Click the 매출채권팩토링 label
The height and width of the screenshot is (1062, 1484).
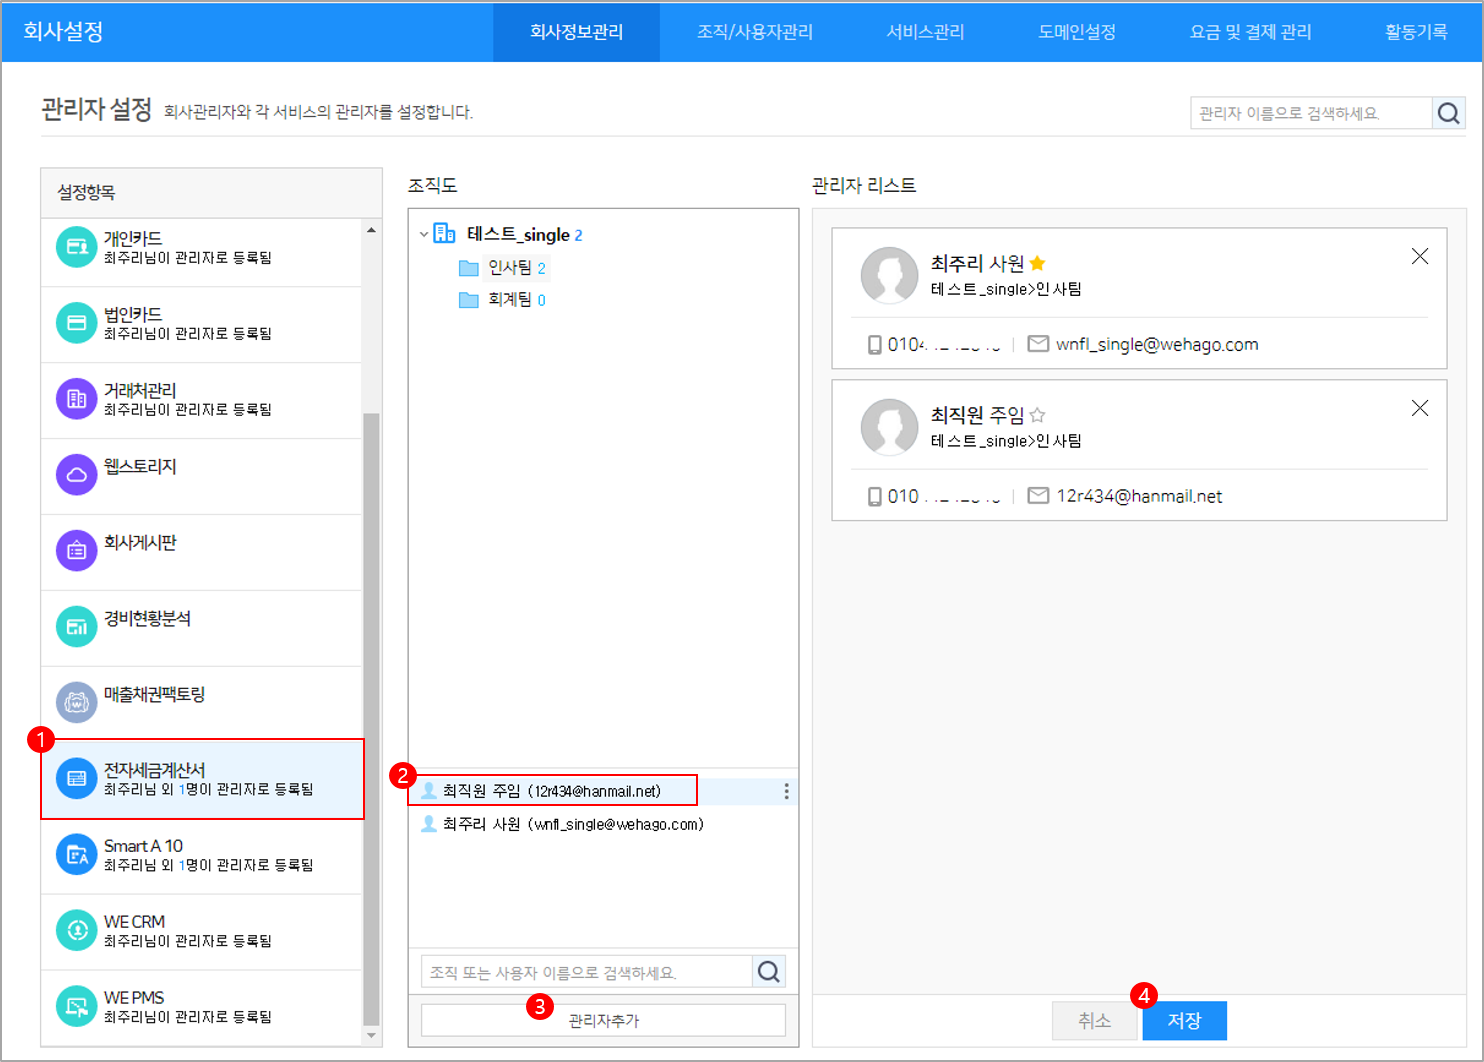tap(154, 694)
